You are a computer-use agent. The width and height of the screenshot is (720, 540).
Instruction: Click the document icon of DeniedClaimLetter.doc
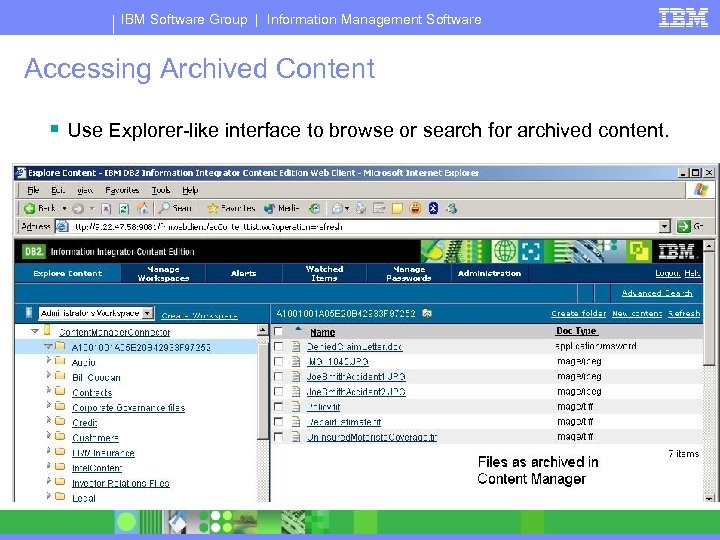(296, 347)
